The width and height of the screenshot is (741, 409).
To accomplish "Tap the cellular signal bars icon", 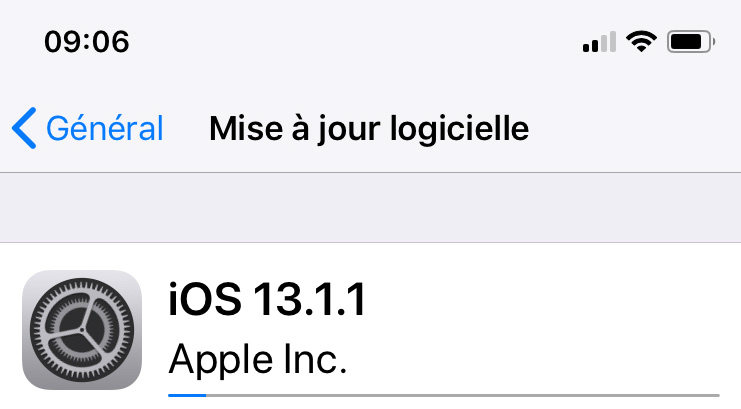I will coord(599,42).
